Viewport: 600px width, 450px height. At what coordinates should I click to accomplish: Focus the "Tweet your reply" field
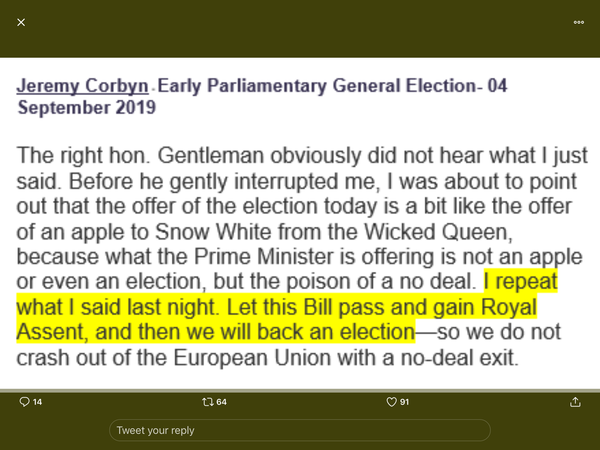[x=300, y=430]
